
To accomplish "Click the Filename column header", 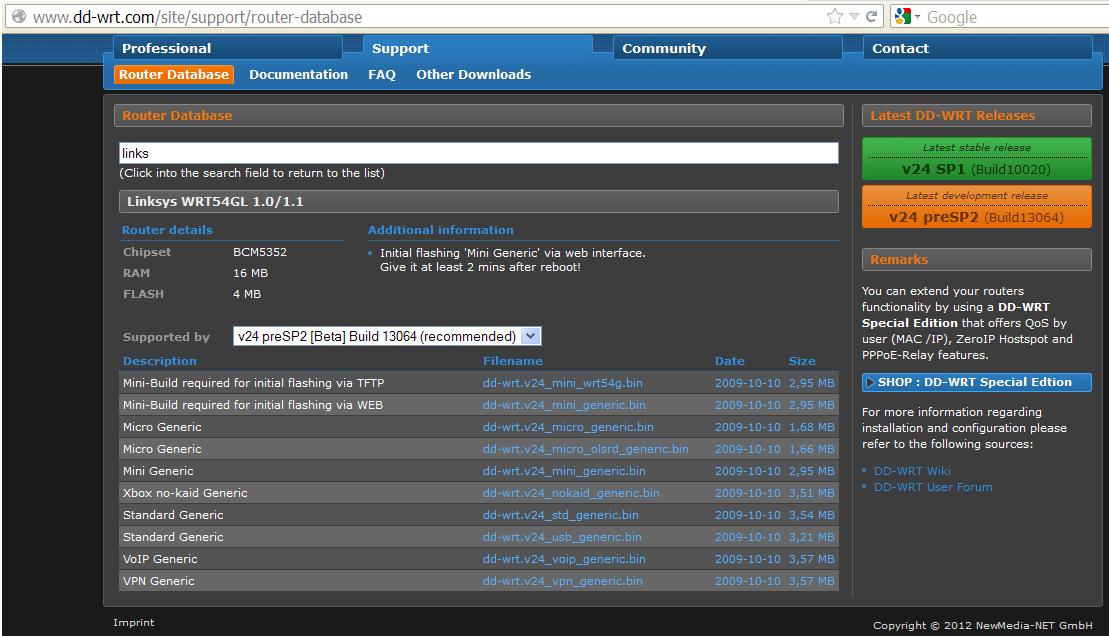I will point(512,361).
